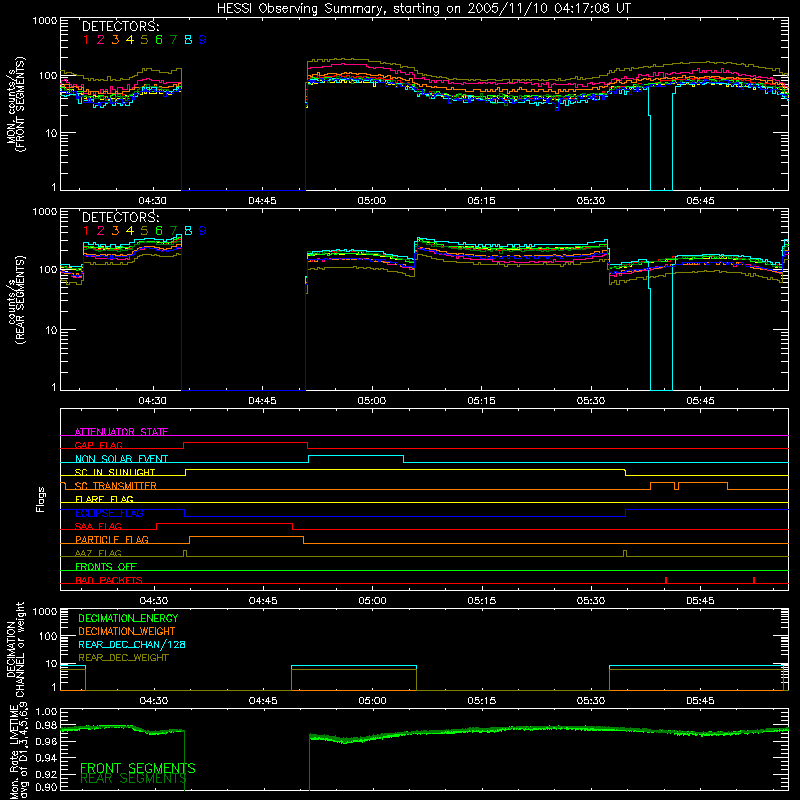Click the 05:30 tick under the Flags plot
This screenshot has width=800, height=800.
(591, 601)
